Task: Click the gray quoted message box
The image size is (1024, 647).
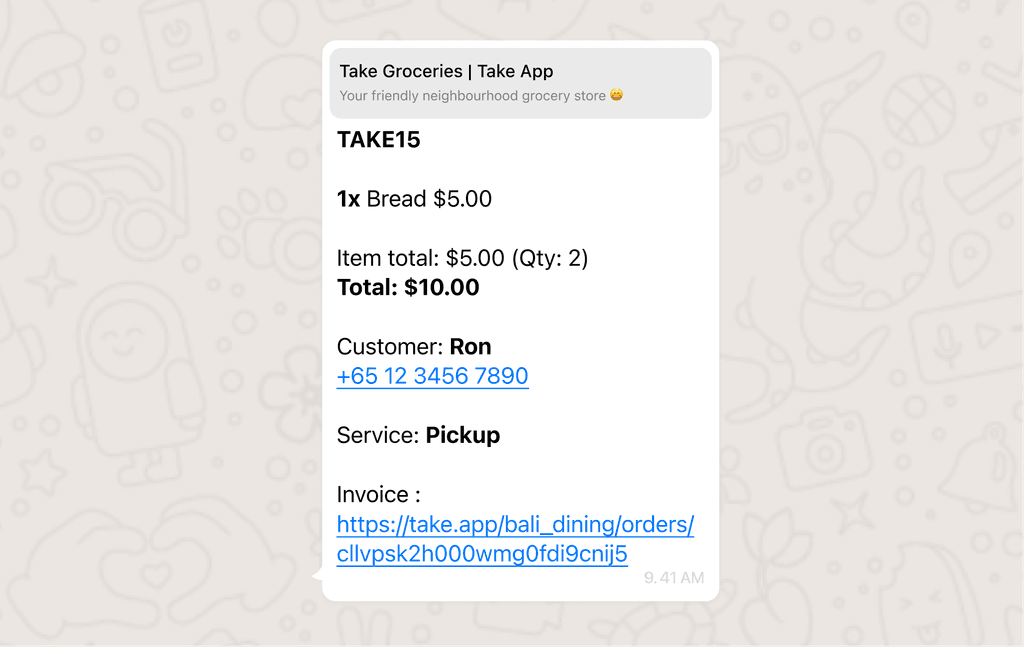Action: pos(520,83)
